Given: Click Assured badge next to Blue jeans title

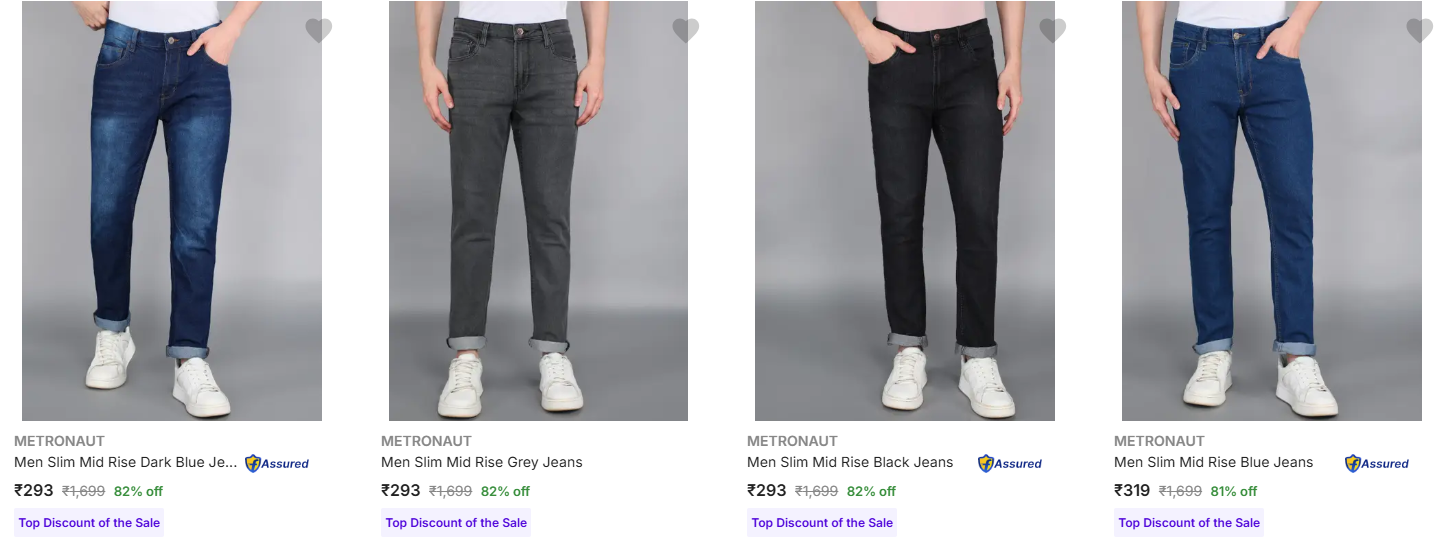Looking at the screenshot, I should pyautogui.click(x=1377, y=463).
